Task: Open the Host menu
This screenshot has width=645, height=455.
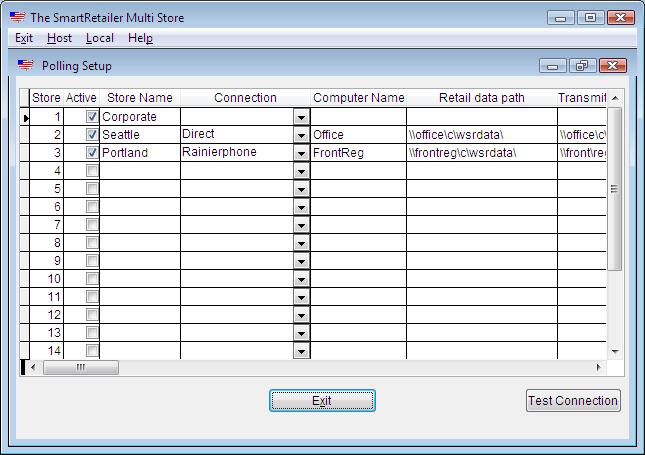Action: pyautogui.click(x=59, y=38)
